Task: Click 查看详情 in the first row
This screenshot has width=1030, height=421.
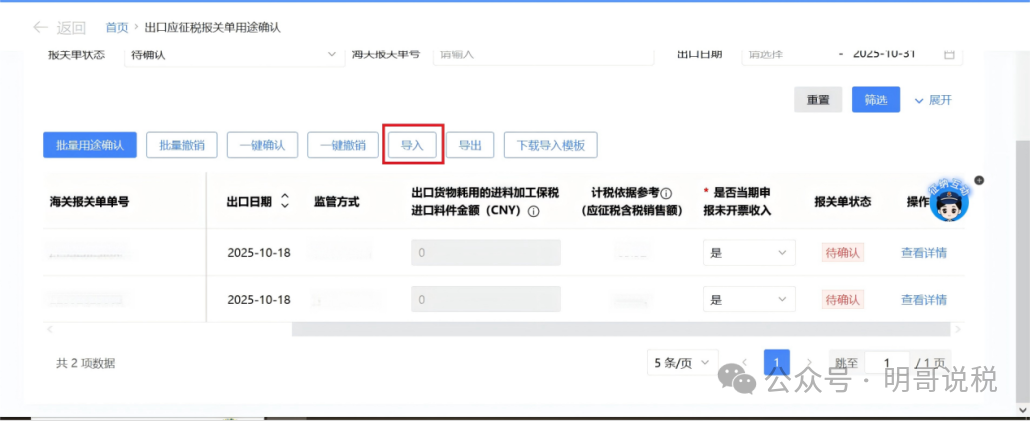Action: pos(923,253)
